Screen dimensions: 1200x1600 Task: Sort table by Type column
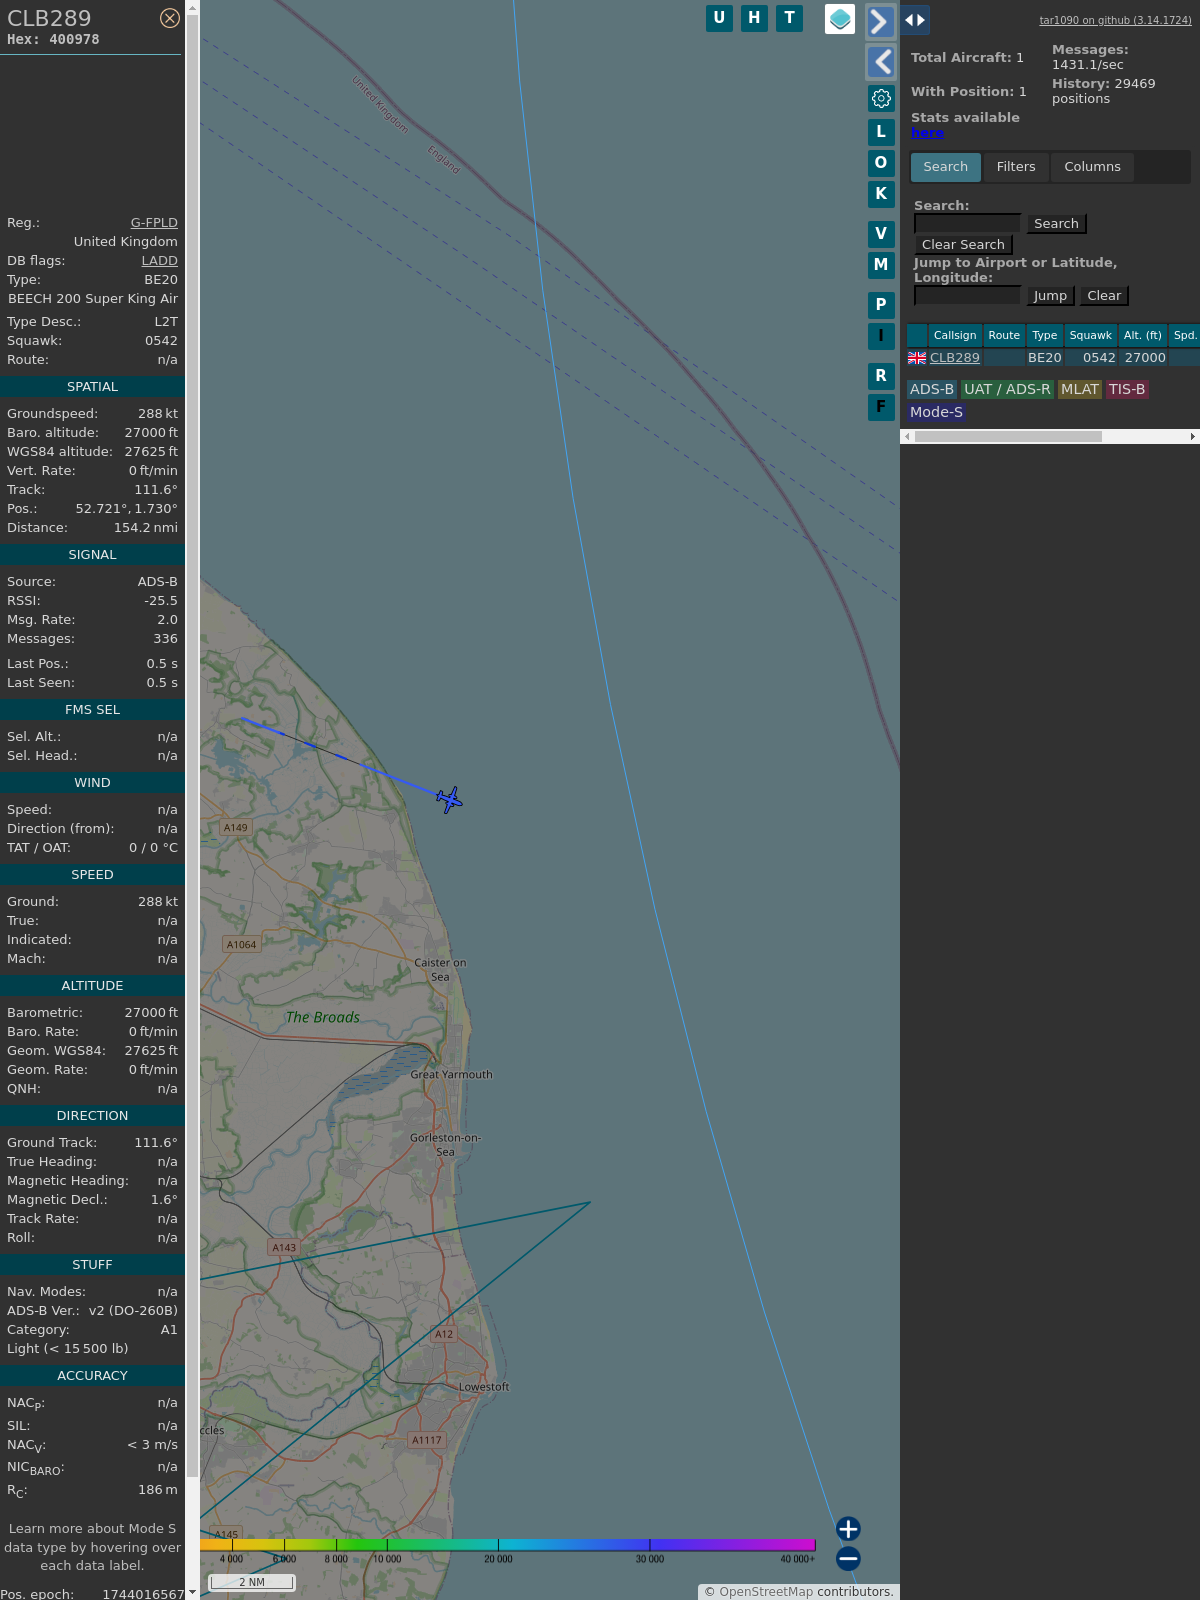coord(1045,336)
